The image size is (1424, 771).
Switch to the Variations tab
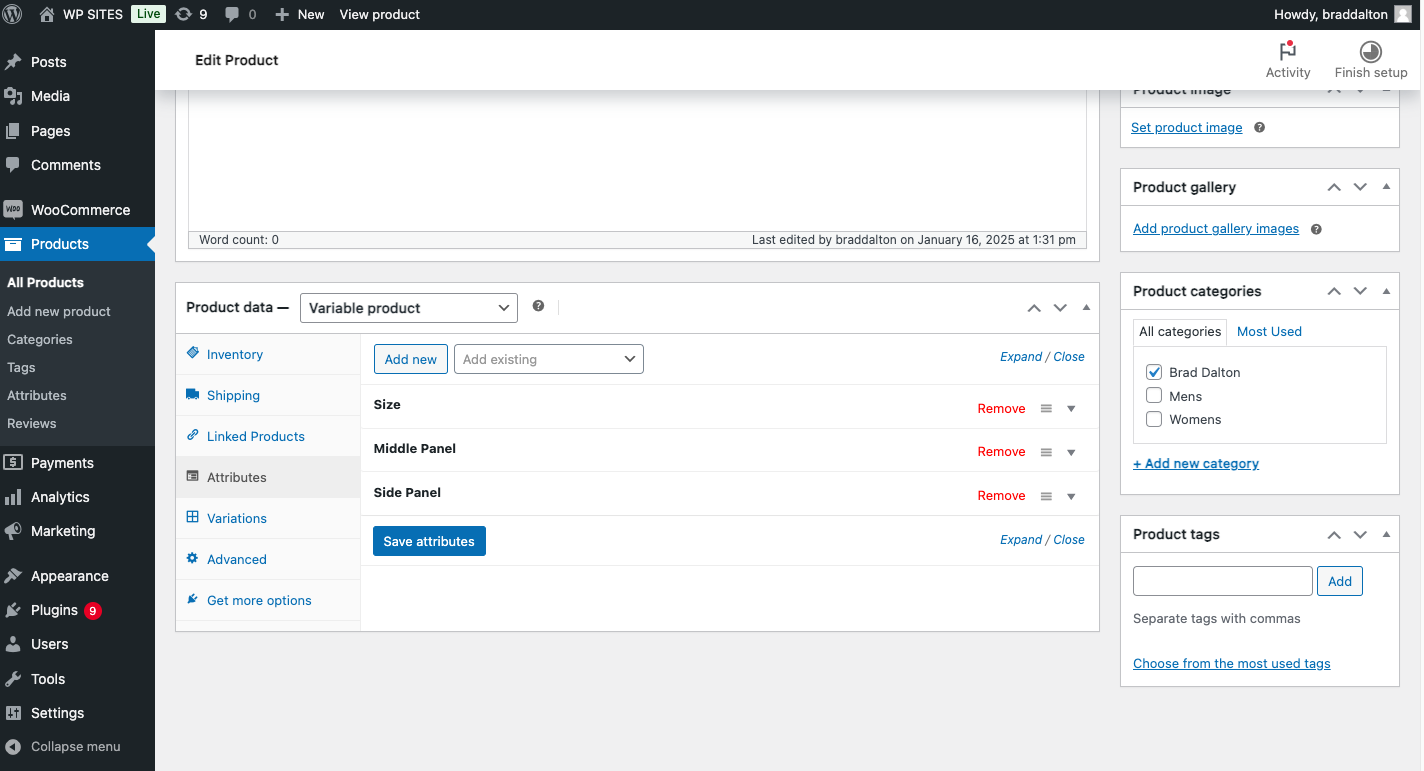236,518
